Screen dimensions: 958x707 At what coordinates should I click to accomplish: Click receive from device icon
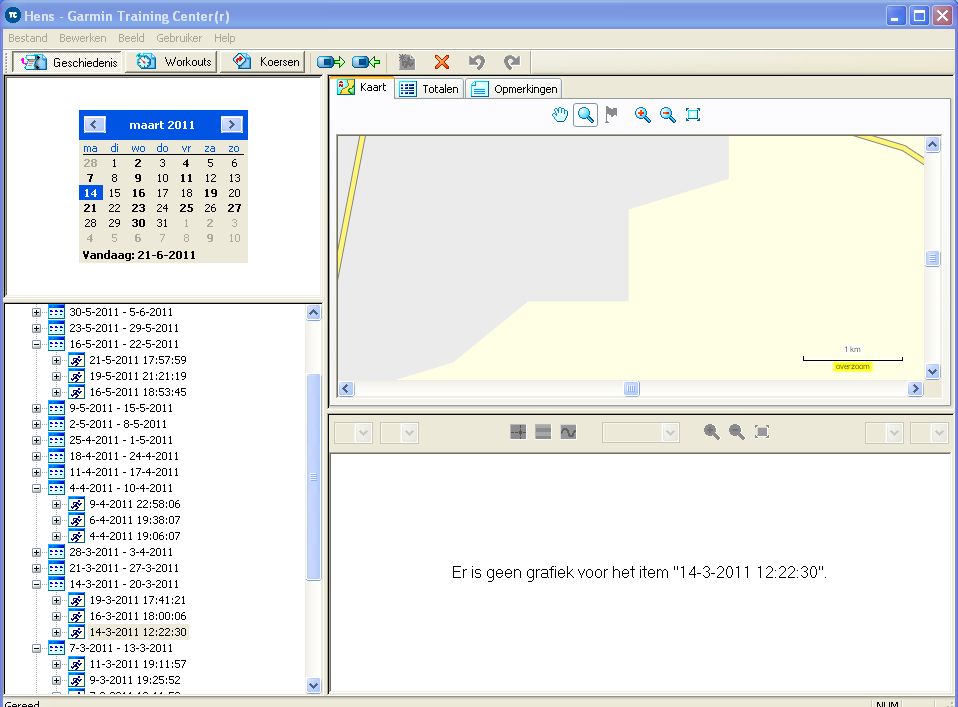coord(366,62)
